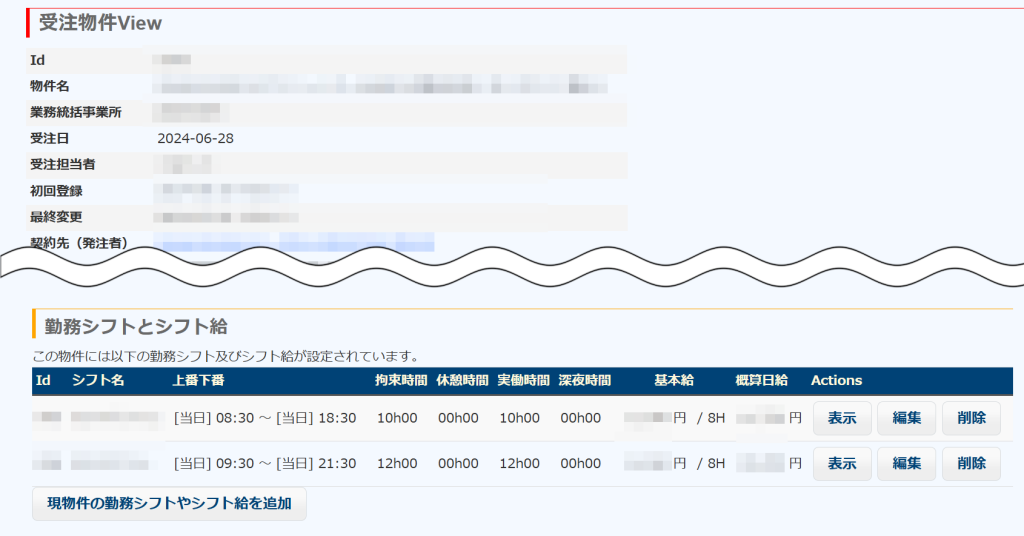Edit the 09:30–21:30 shift row
This screenshot has height=536, width=1024.
[x=906, y=464]
